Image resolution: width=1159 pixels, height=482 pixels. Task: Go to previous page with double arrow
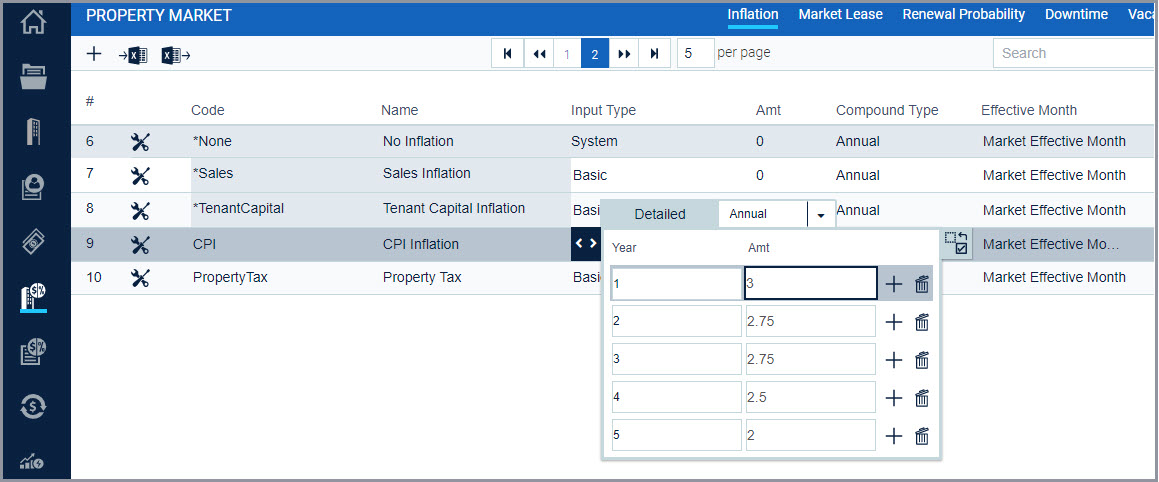[540, 53]
